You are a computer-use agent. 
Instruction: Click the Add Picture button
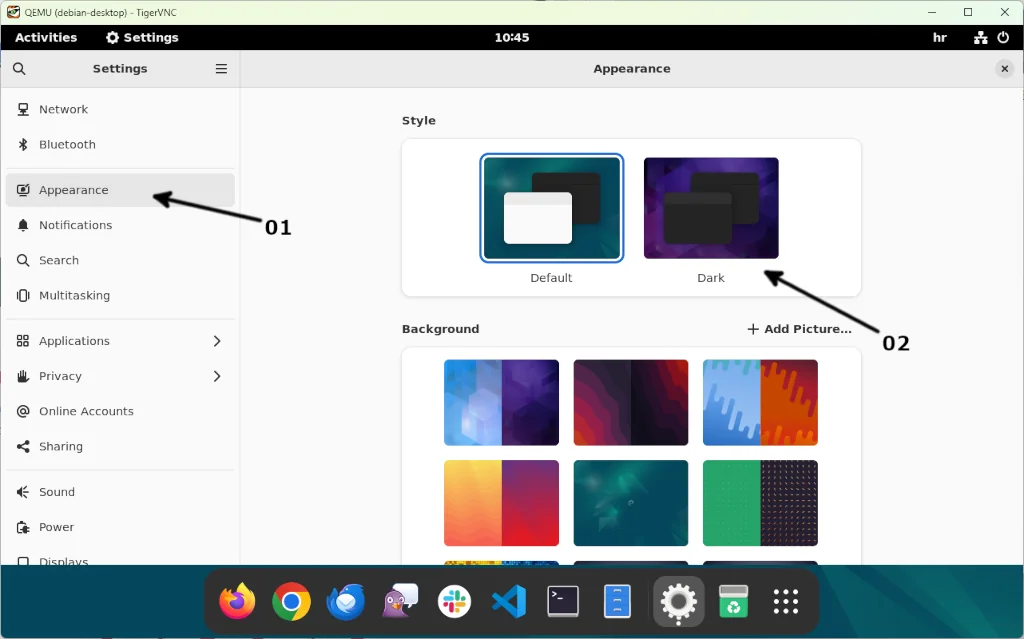799,328
